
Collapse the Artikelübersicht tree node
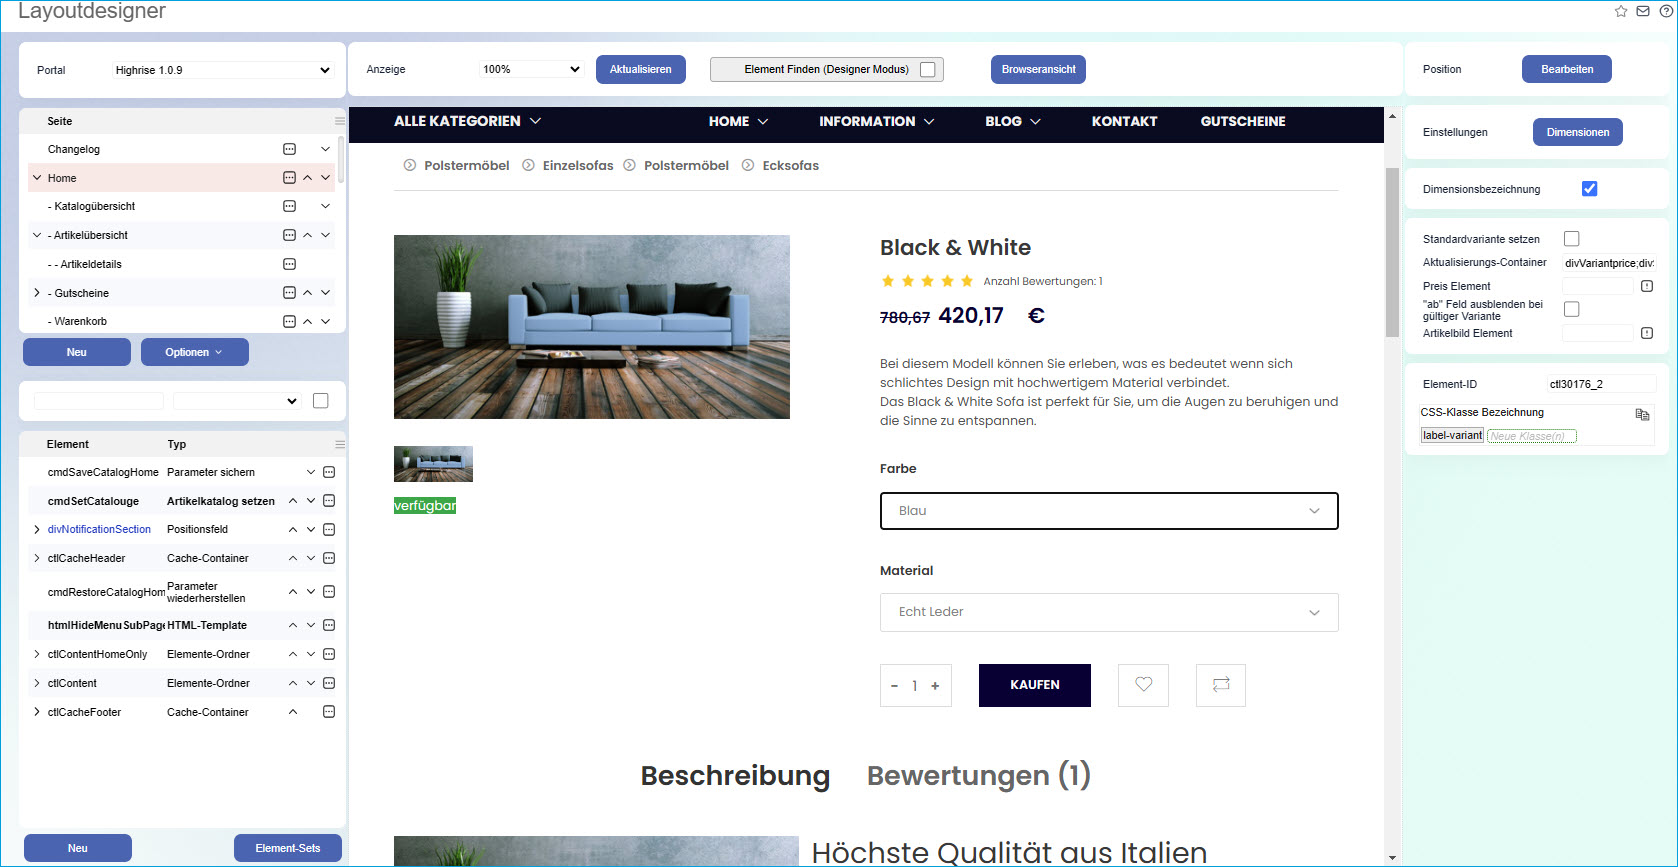pos(37,235)
